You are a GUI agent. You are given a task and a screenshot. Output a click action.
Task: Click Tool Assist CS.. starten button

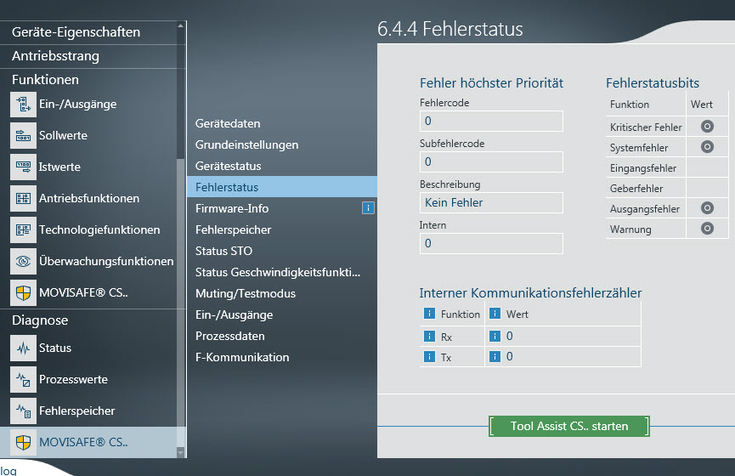569,426
